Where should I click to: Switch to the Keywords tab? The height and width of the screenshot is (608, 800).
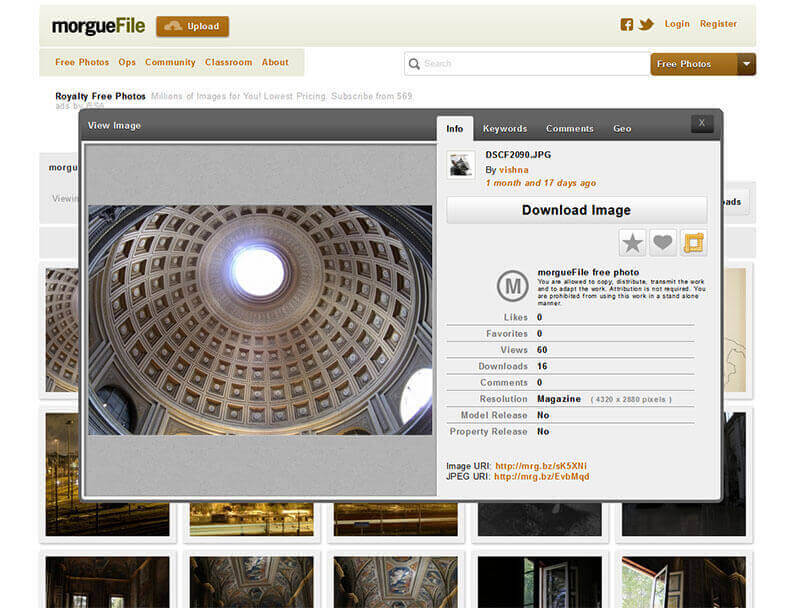coord(505,129)
